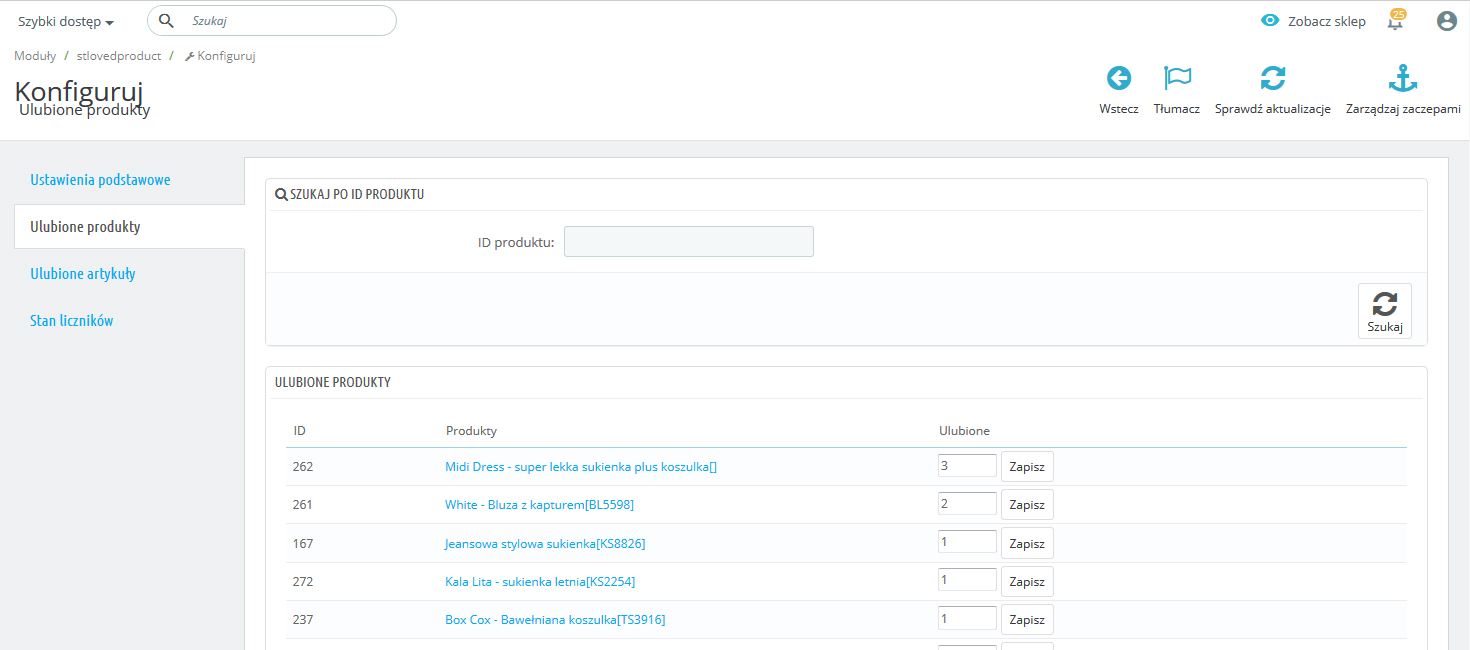The height and width of the screenshot is (650, 1470).
Task: Save the White - Bluza z kapturem row
Action: 1027,505
